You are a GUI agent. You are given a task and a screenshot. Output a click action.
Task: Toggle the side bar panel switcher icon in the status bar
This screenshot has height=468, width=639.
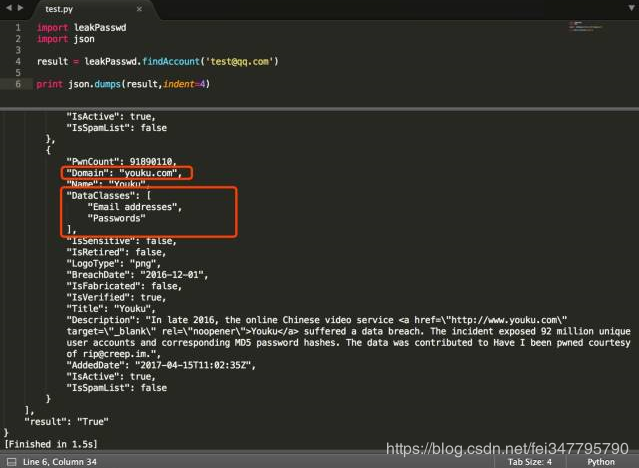tap(12, 462)
